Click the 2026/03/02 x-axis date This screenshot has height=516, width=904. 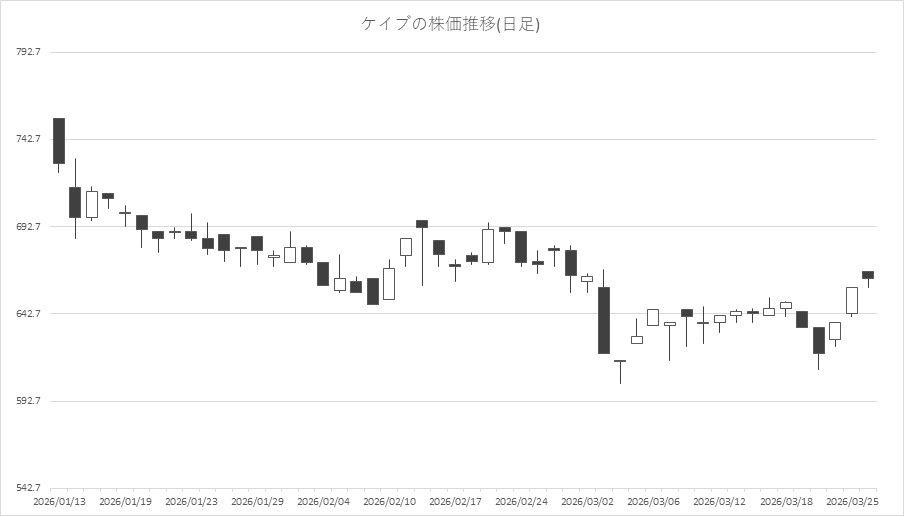pos(587,500)
